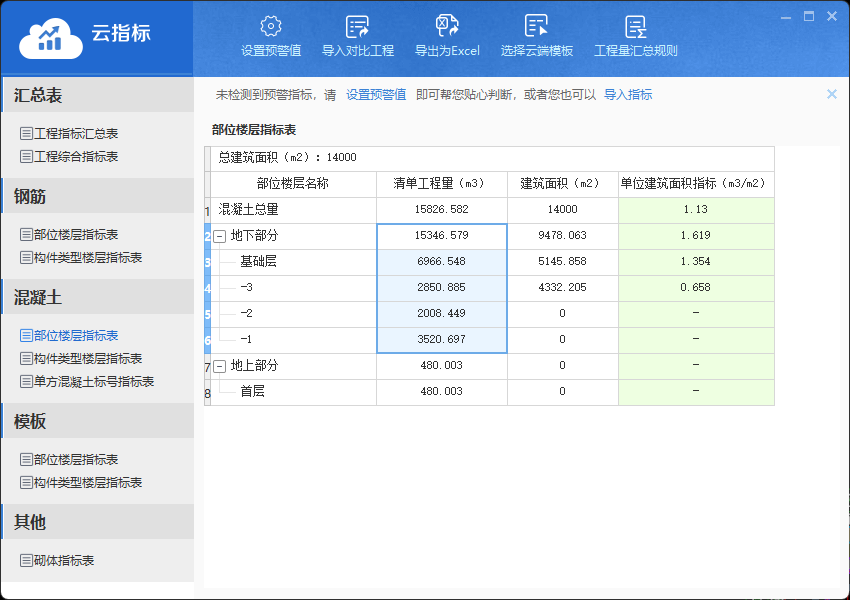Screen dimensions: 850x600
Task: Click the 0.658 indicator cell
Action: click(696, 288)
